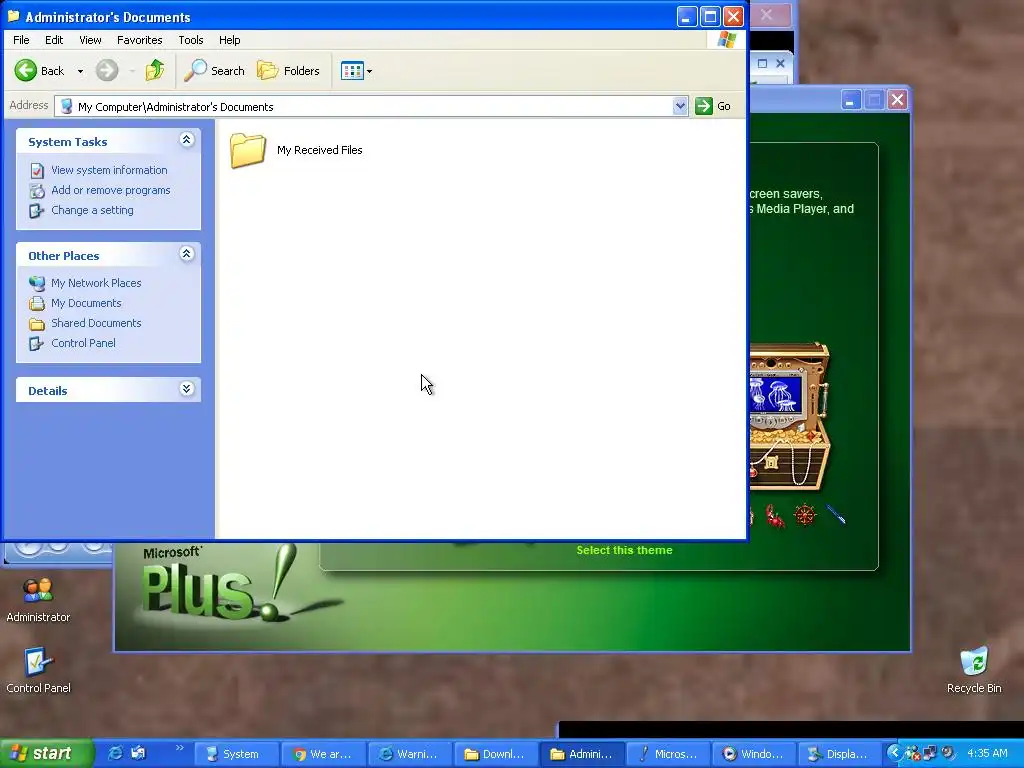Open Search in the Explorer toolbar
This screenshot has height=768, width=1024.
coord(214,71)
